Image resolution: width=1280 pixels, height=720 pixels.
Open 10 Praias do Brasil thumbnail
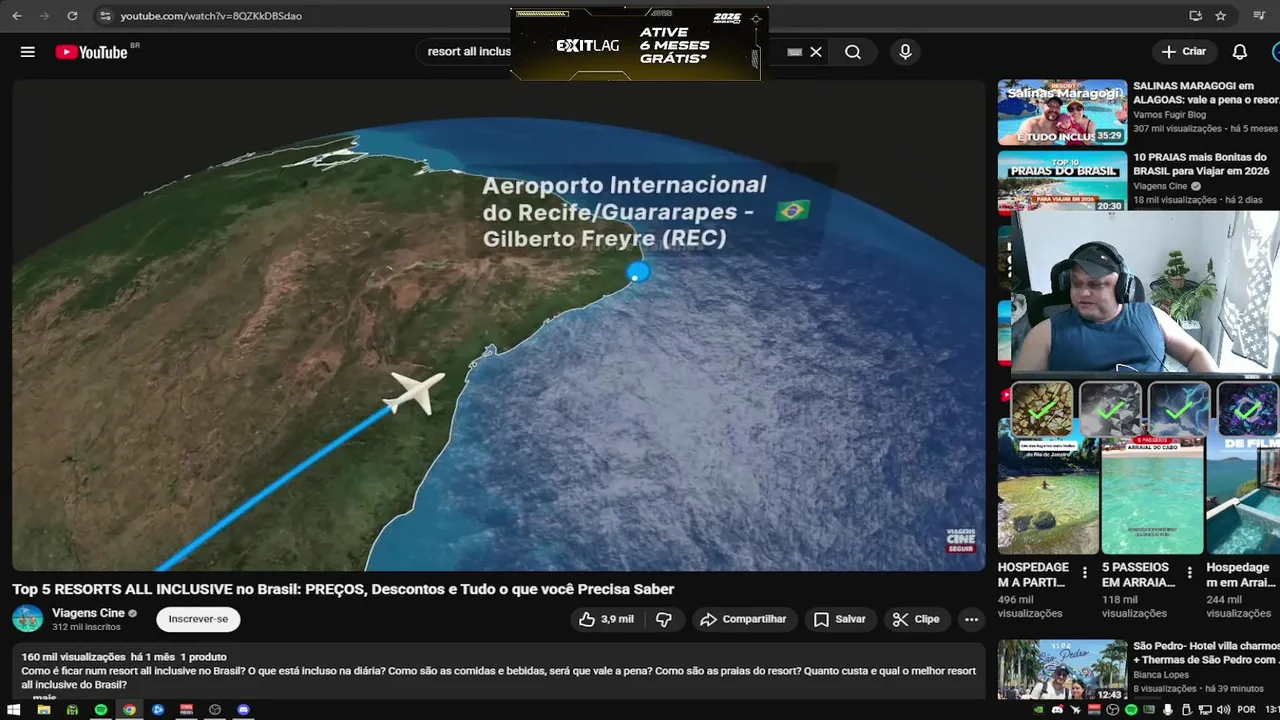1062,181
